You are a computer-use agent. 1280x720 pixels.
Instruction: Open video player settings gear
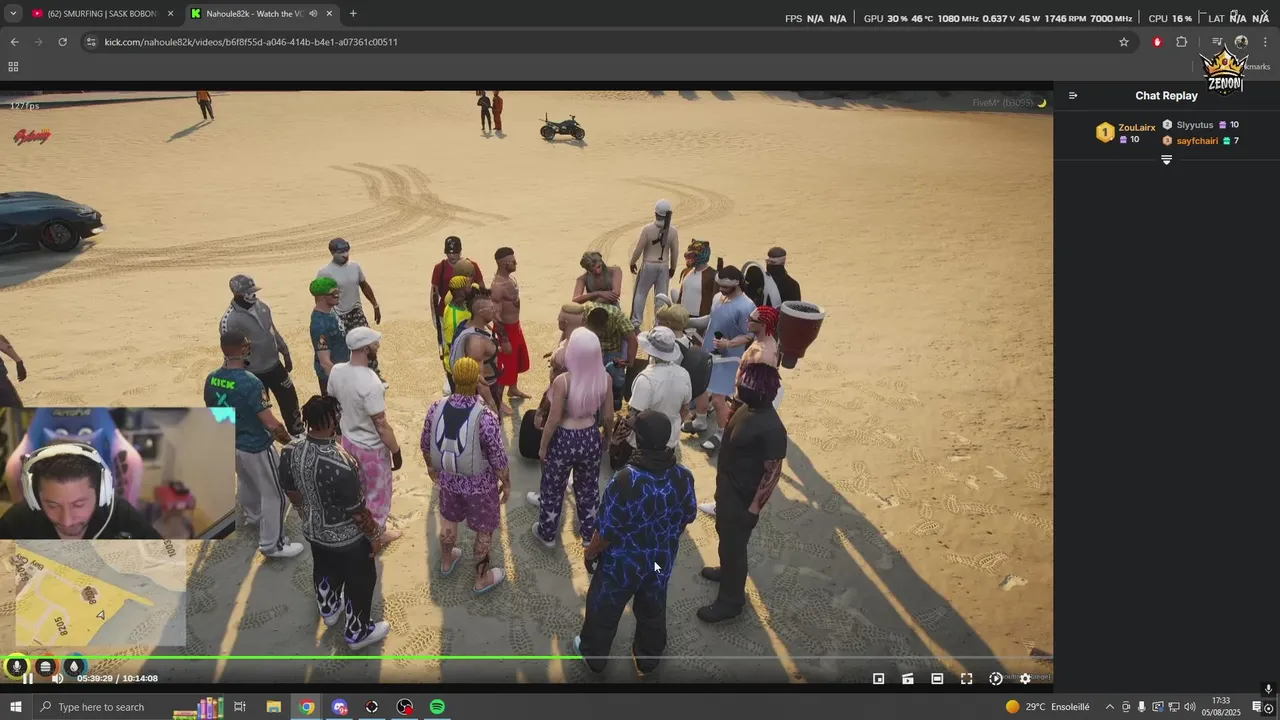pos(1025,678)
